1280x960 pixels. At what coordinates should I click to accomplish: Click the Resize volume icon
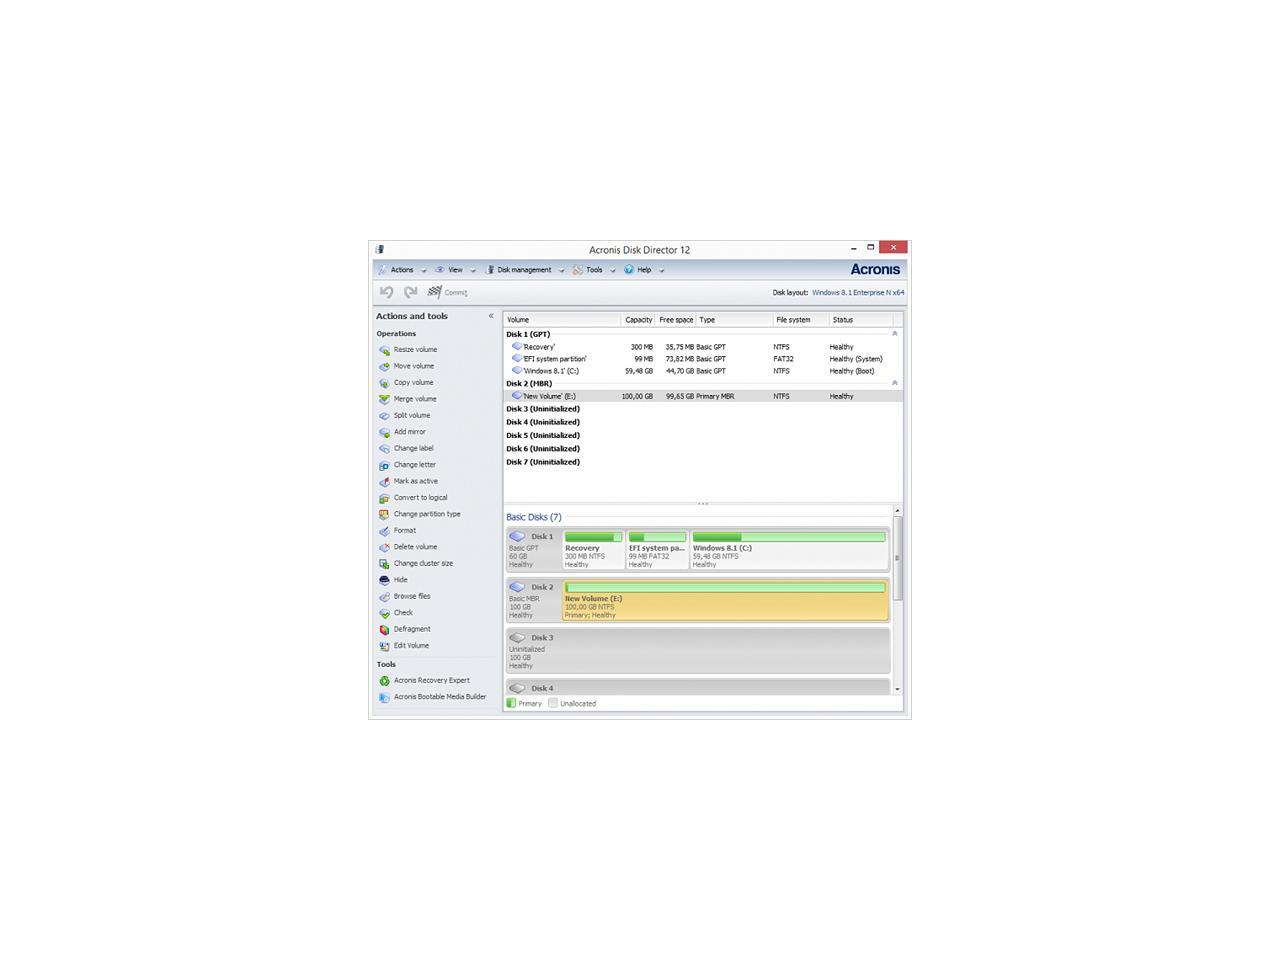coord(384,350)
